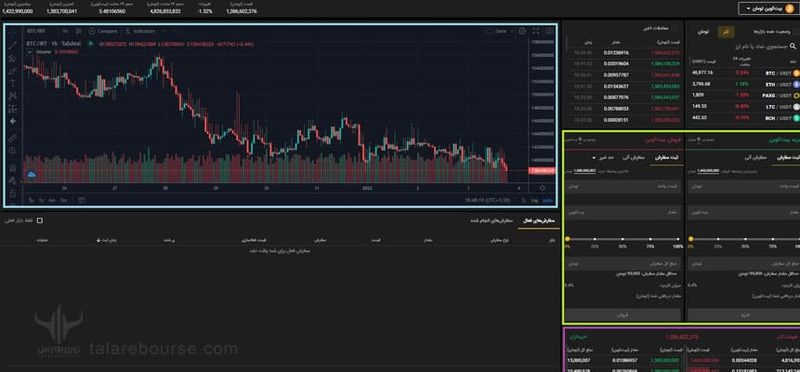Open the chart interval 1h dropdown
Screen dimensions: 800x372
[x=66, y=31]
